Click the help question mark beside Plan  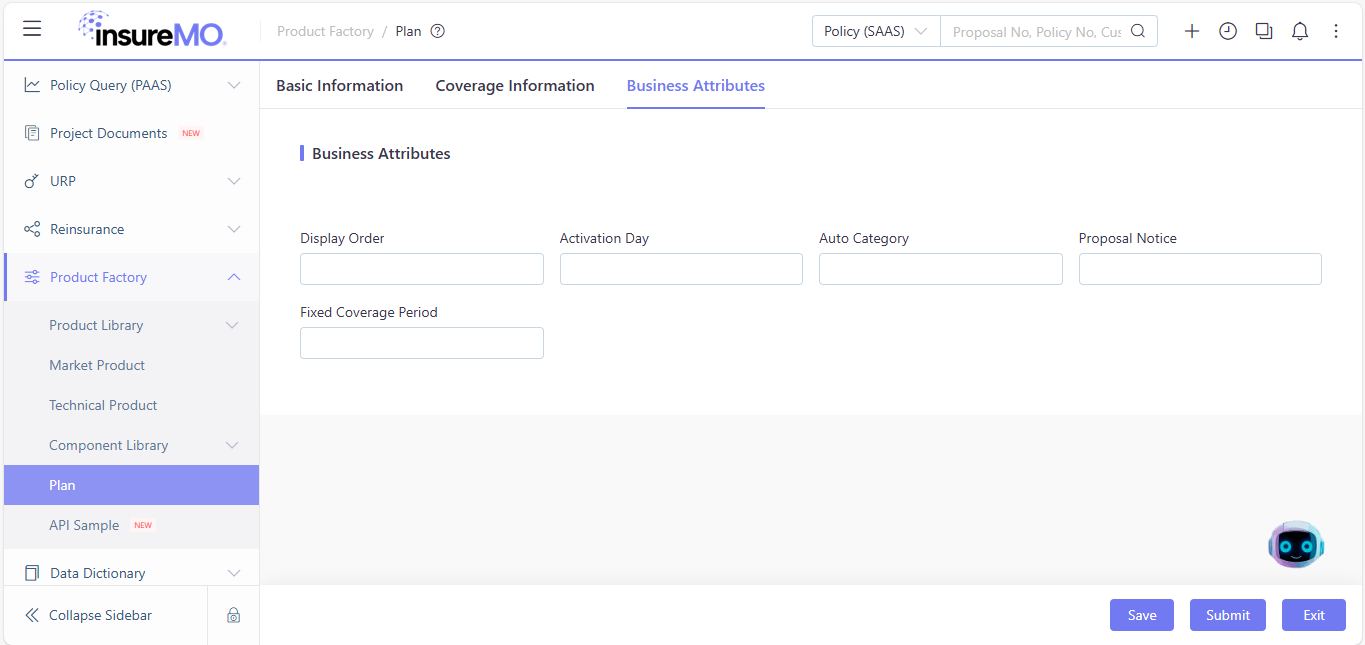(437, 31)
